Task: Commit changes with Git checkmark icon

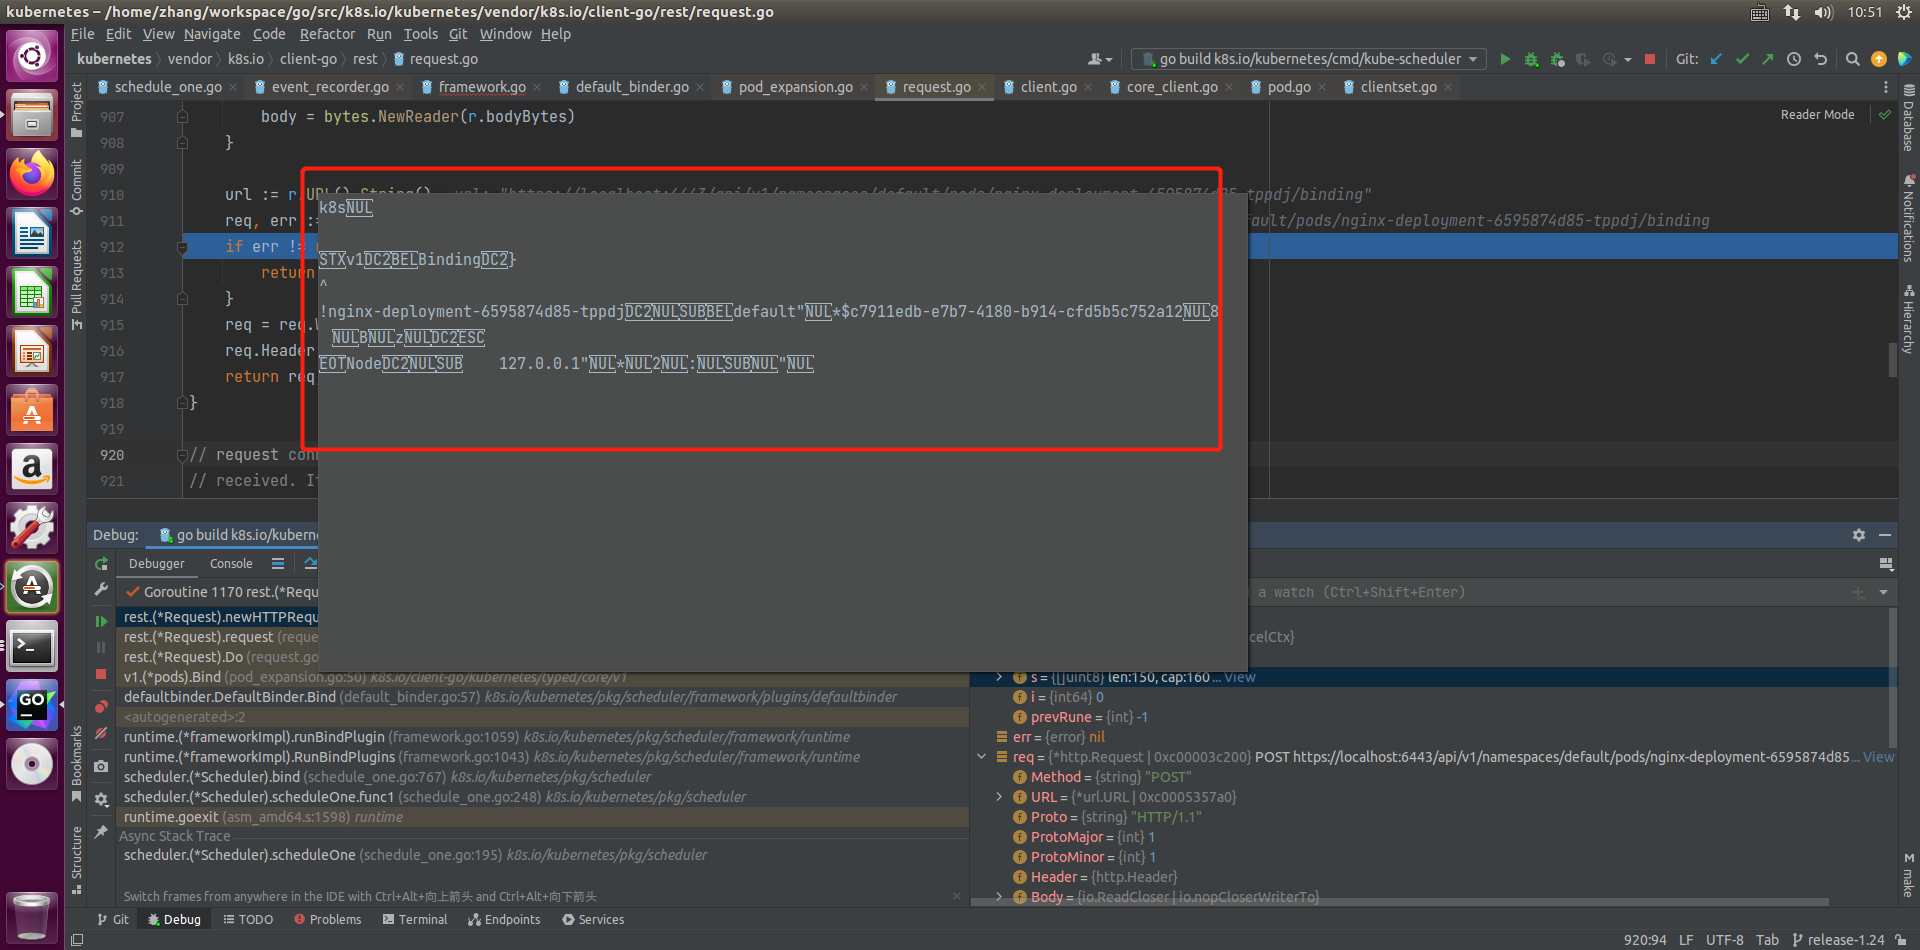Action: (x=1742, y=59)
